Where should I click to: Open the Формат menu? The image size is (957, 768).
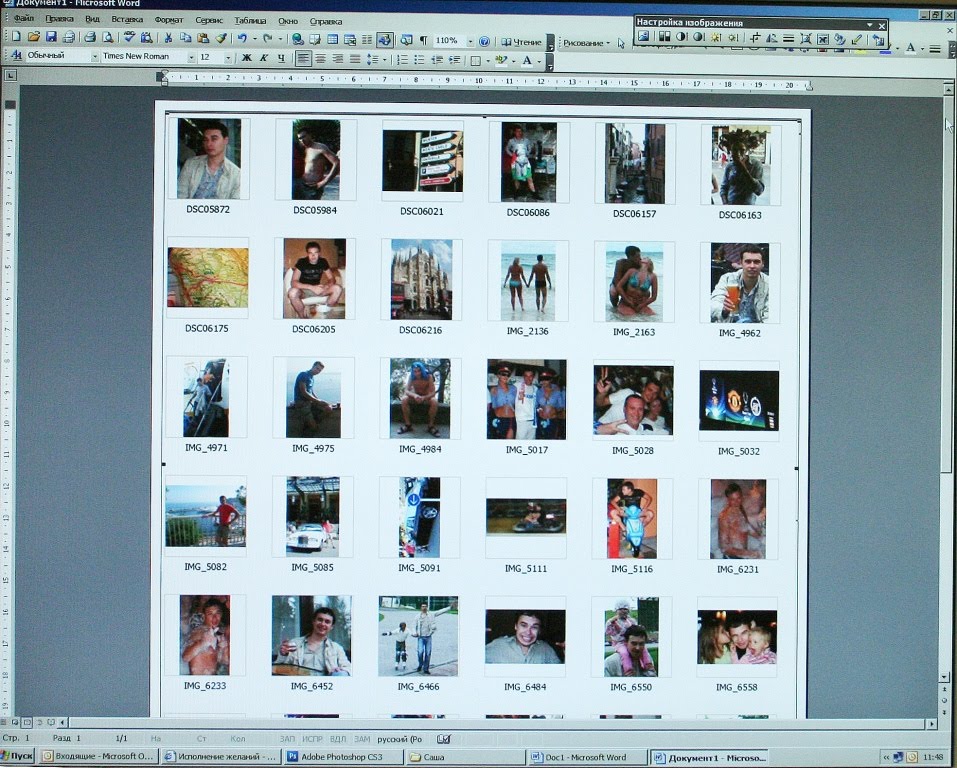tap(168, 20)
